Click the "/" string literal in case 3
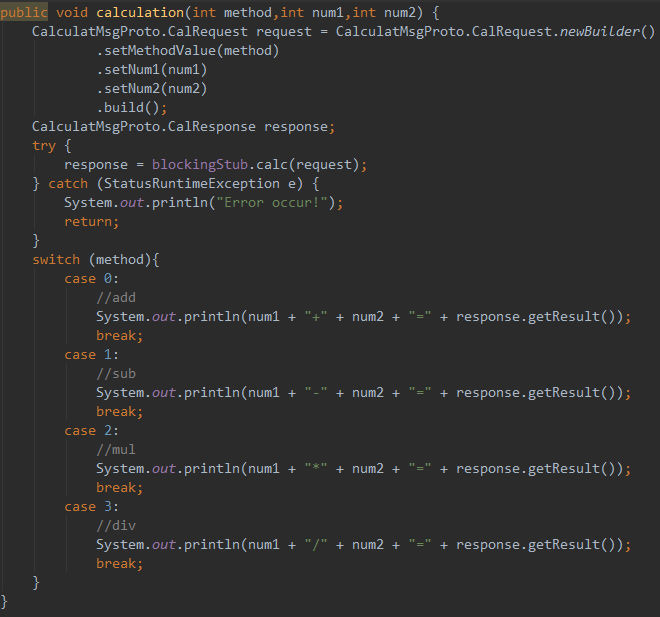 (x=316, y=545)
